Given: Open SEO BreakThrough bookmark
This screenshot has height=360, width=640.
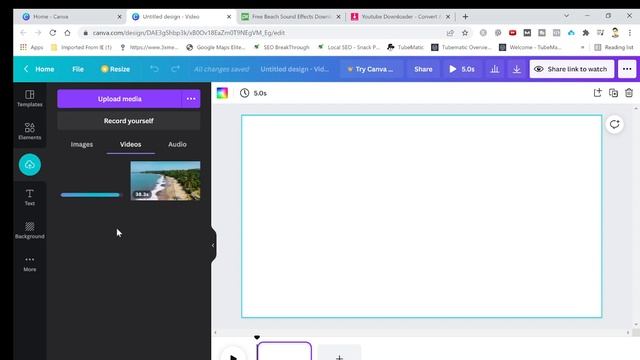Looking at the screenshot, I should [x=281, y=47].
